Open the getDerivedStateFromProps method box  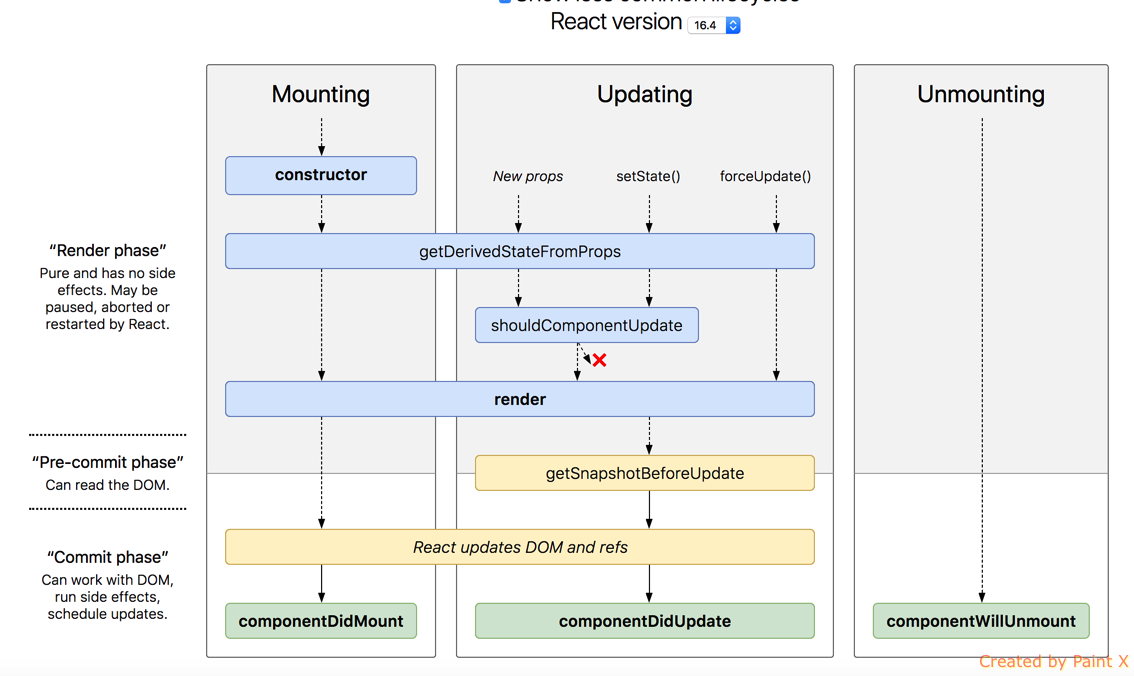520,252
